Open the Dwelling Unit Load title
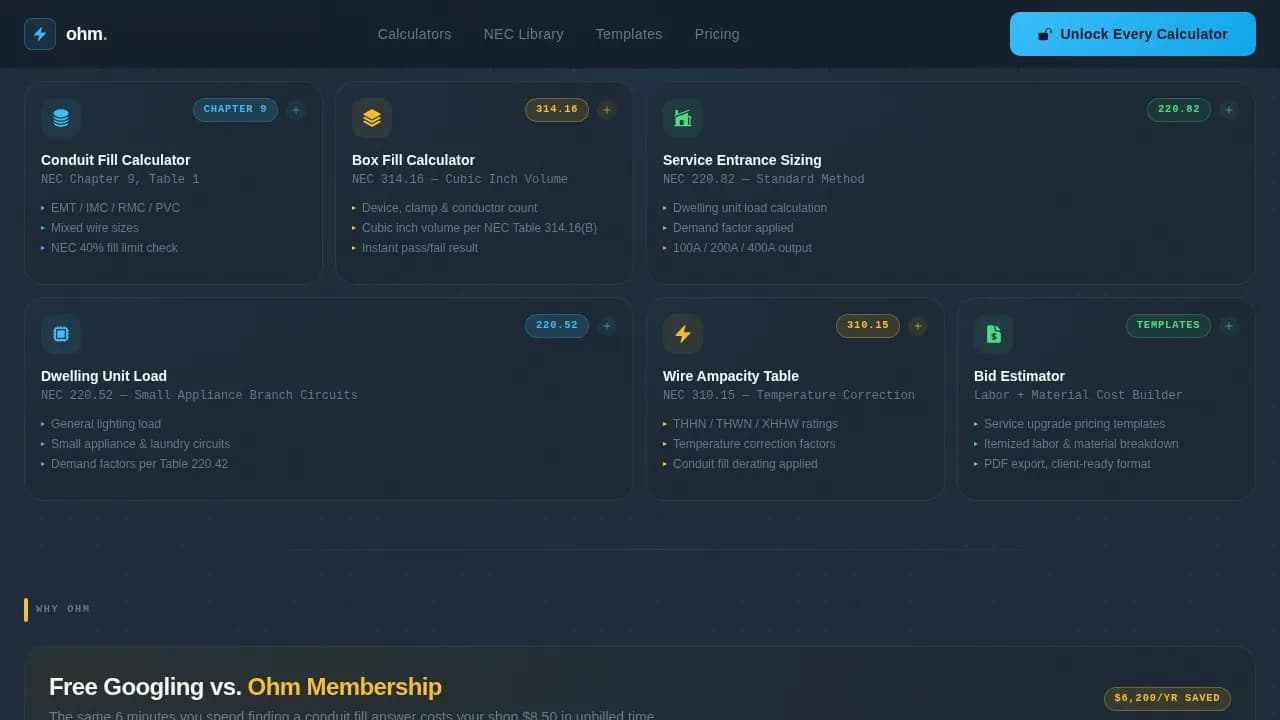 tap(104, 376)
